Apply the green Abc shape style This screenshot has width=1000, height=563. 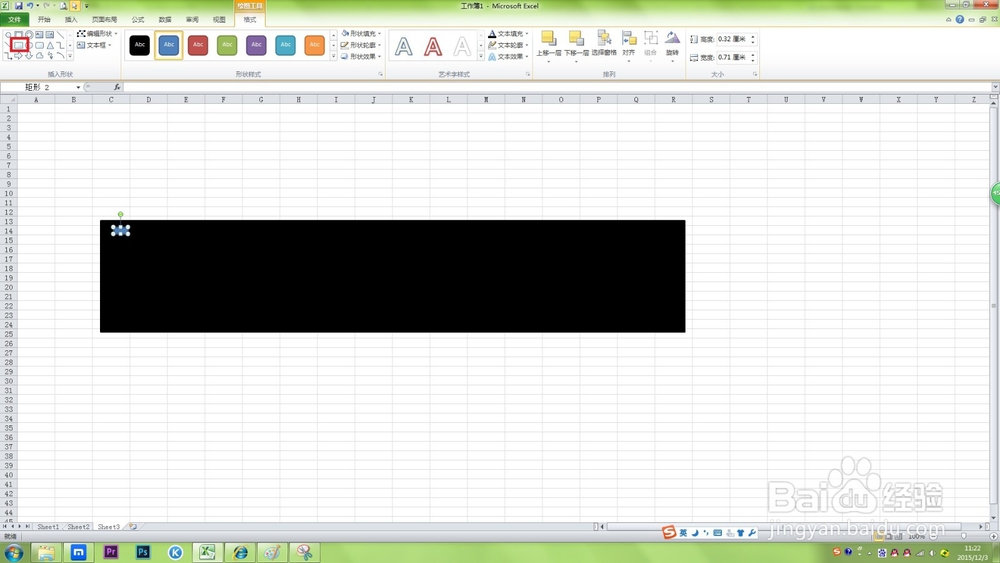coord(227,45)
